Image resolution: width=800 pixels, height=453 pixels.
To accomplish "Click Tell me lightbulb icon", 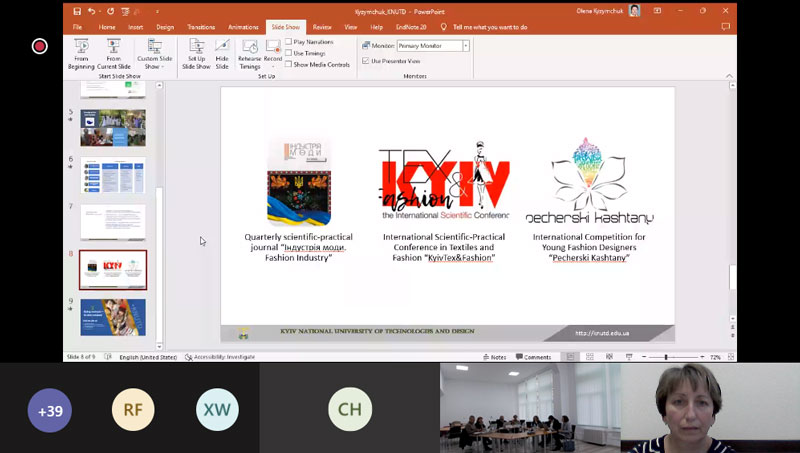I will (x=443, y=27).
